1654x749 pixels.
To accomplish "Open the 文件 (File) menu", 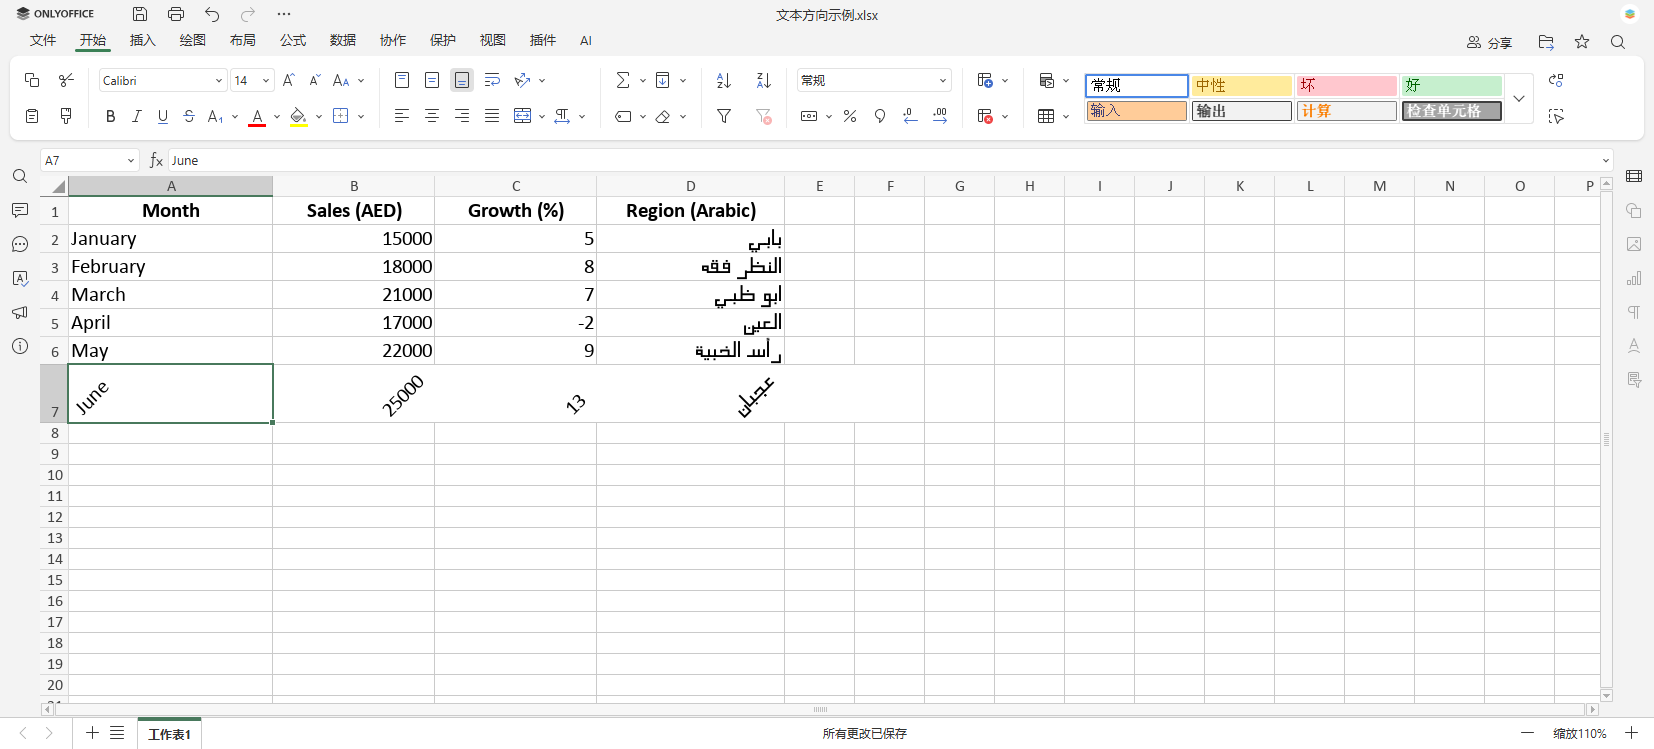I will click(x=43, y=40).
